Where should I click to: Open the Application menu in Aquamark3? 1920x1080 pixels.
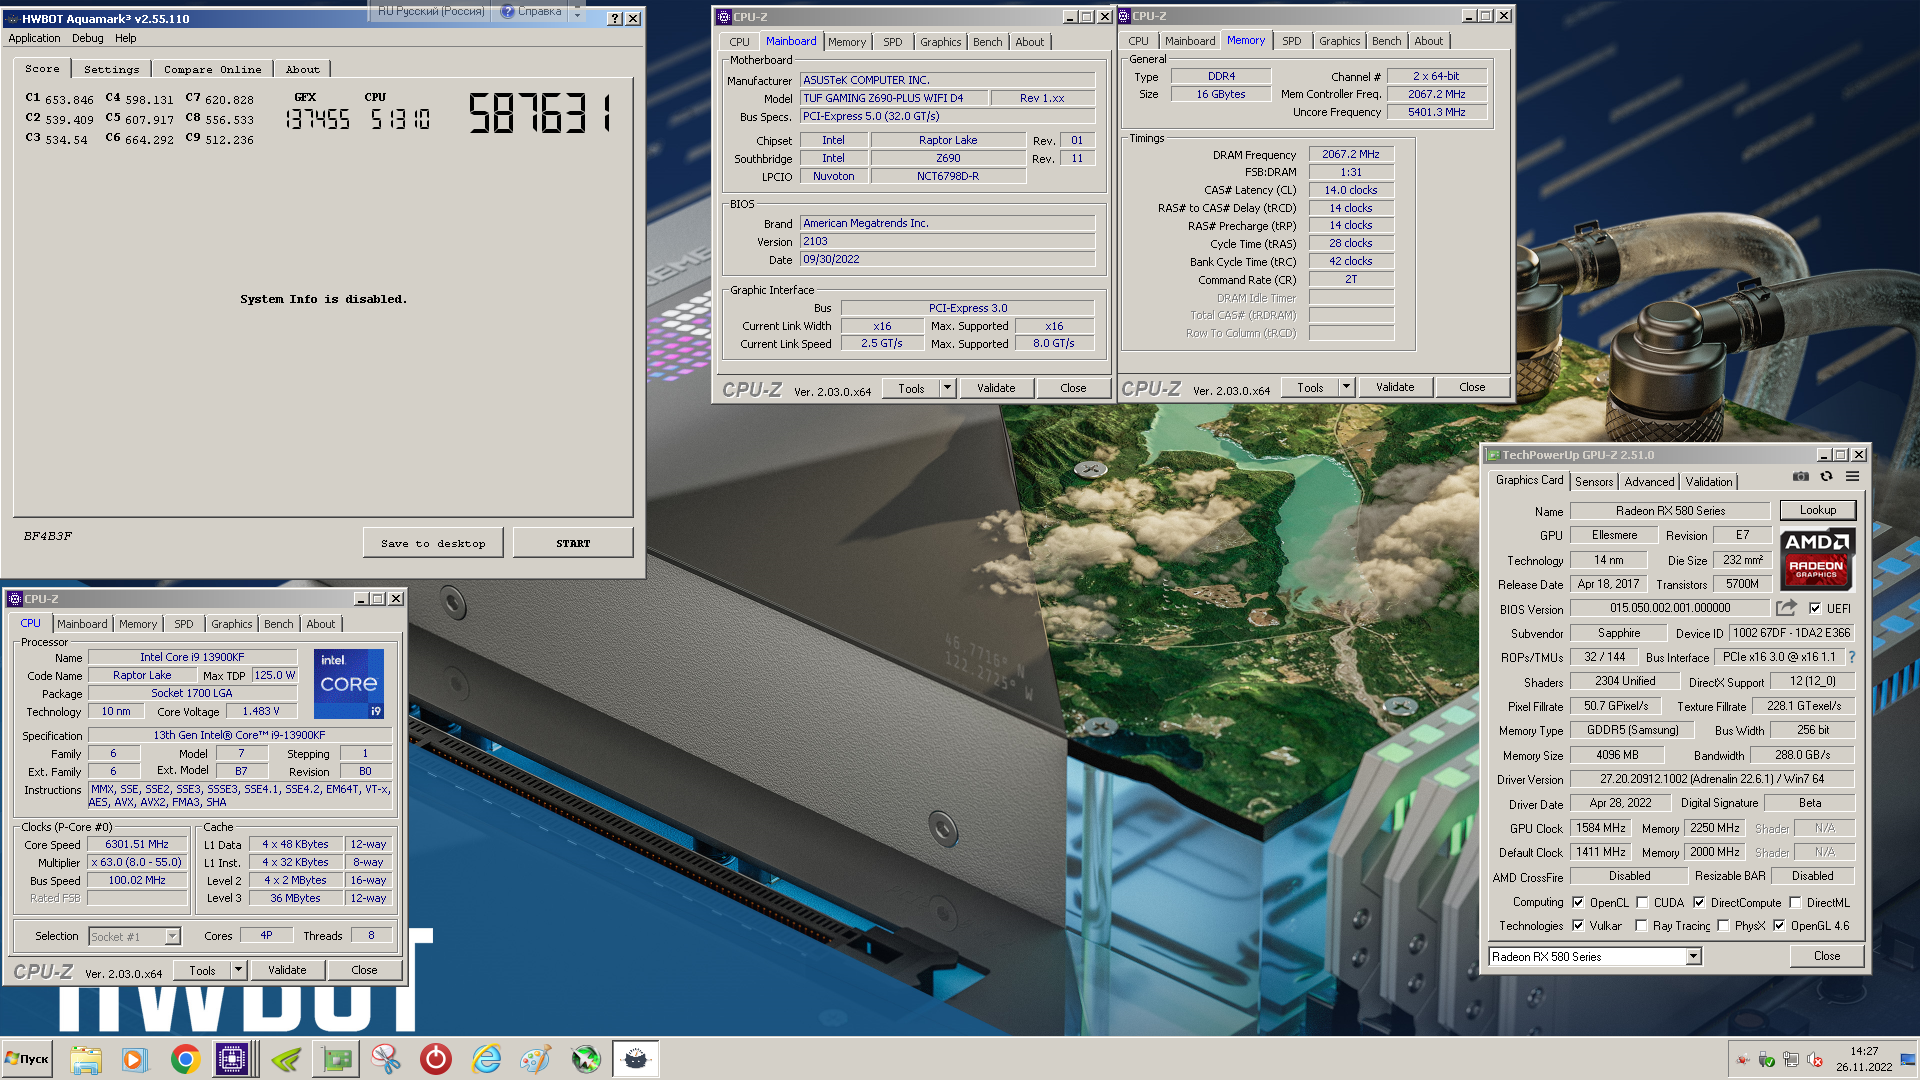[x=34, y=38]
